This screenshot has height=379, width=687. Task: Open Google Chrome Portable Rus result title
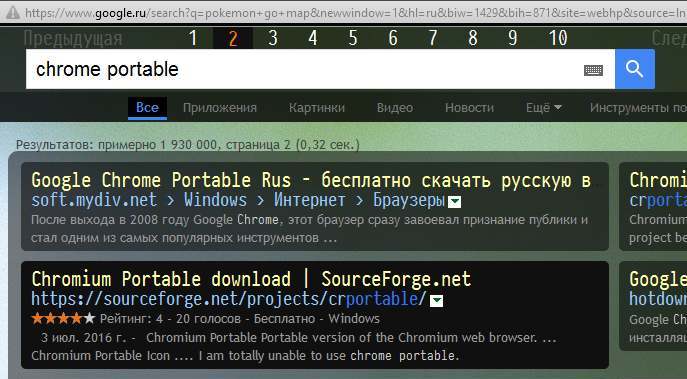click(311, 180)
